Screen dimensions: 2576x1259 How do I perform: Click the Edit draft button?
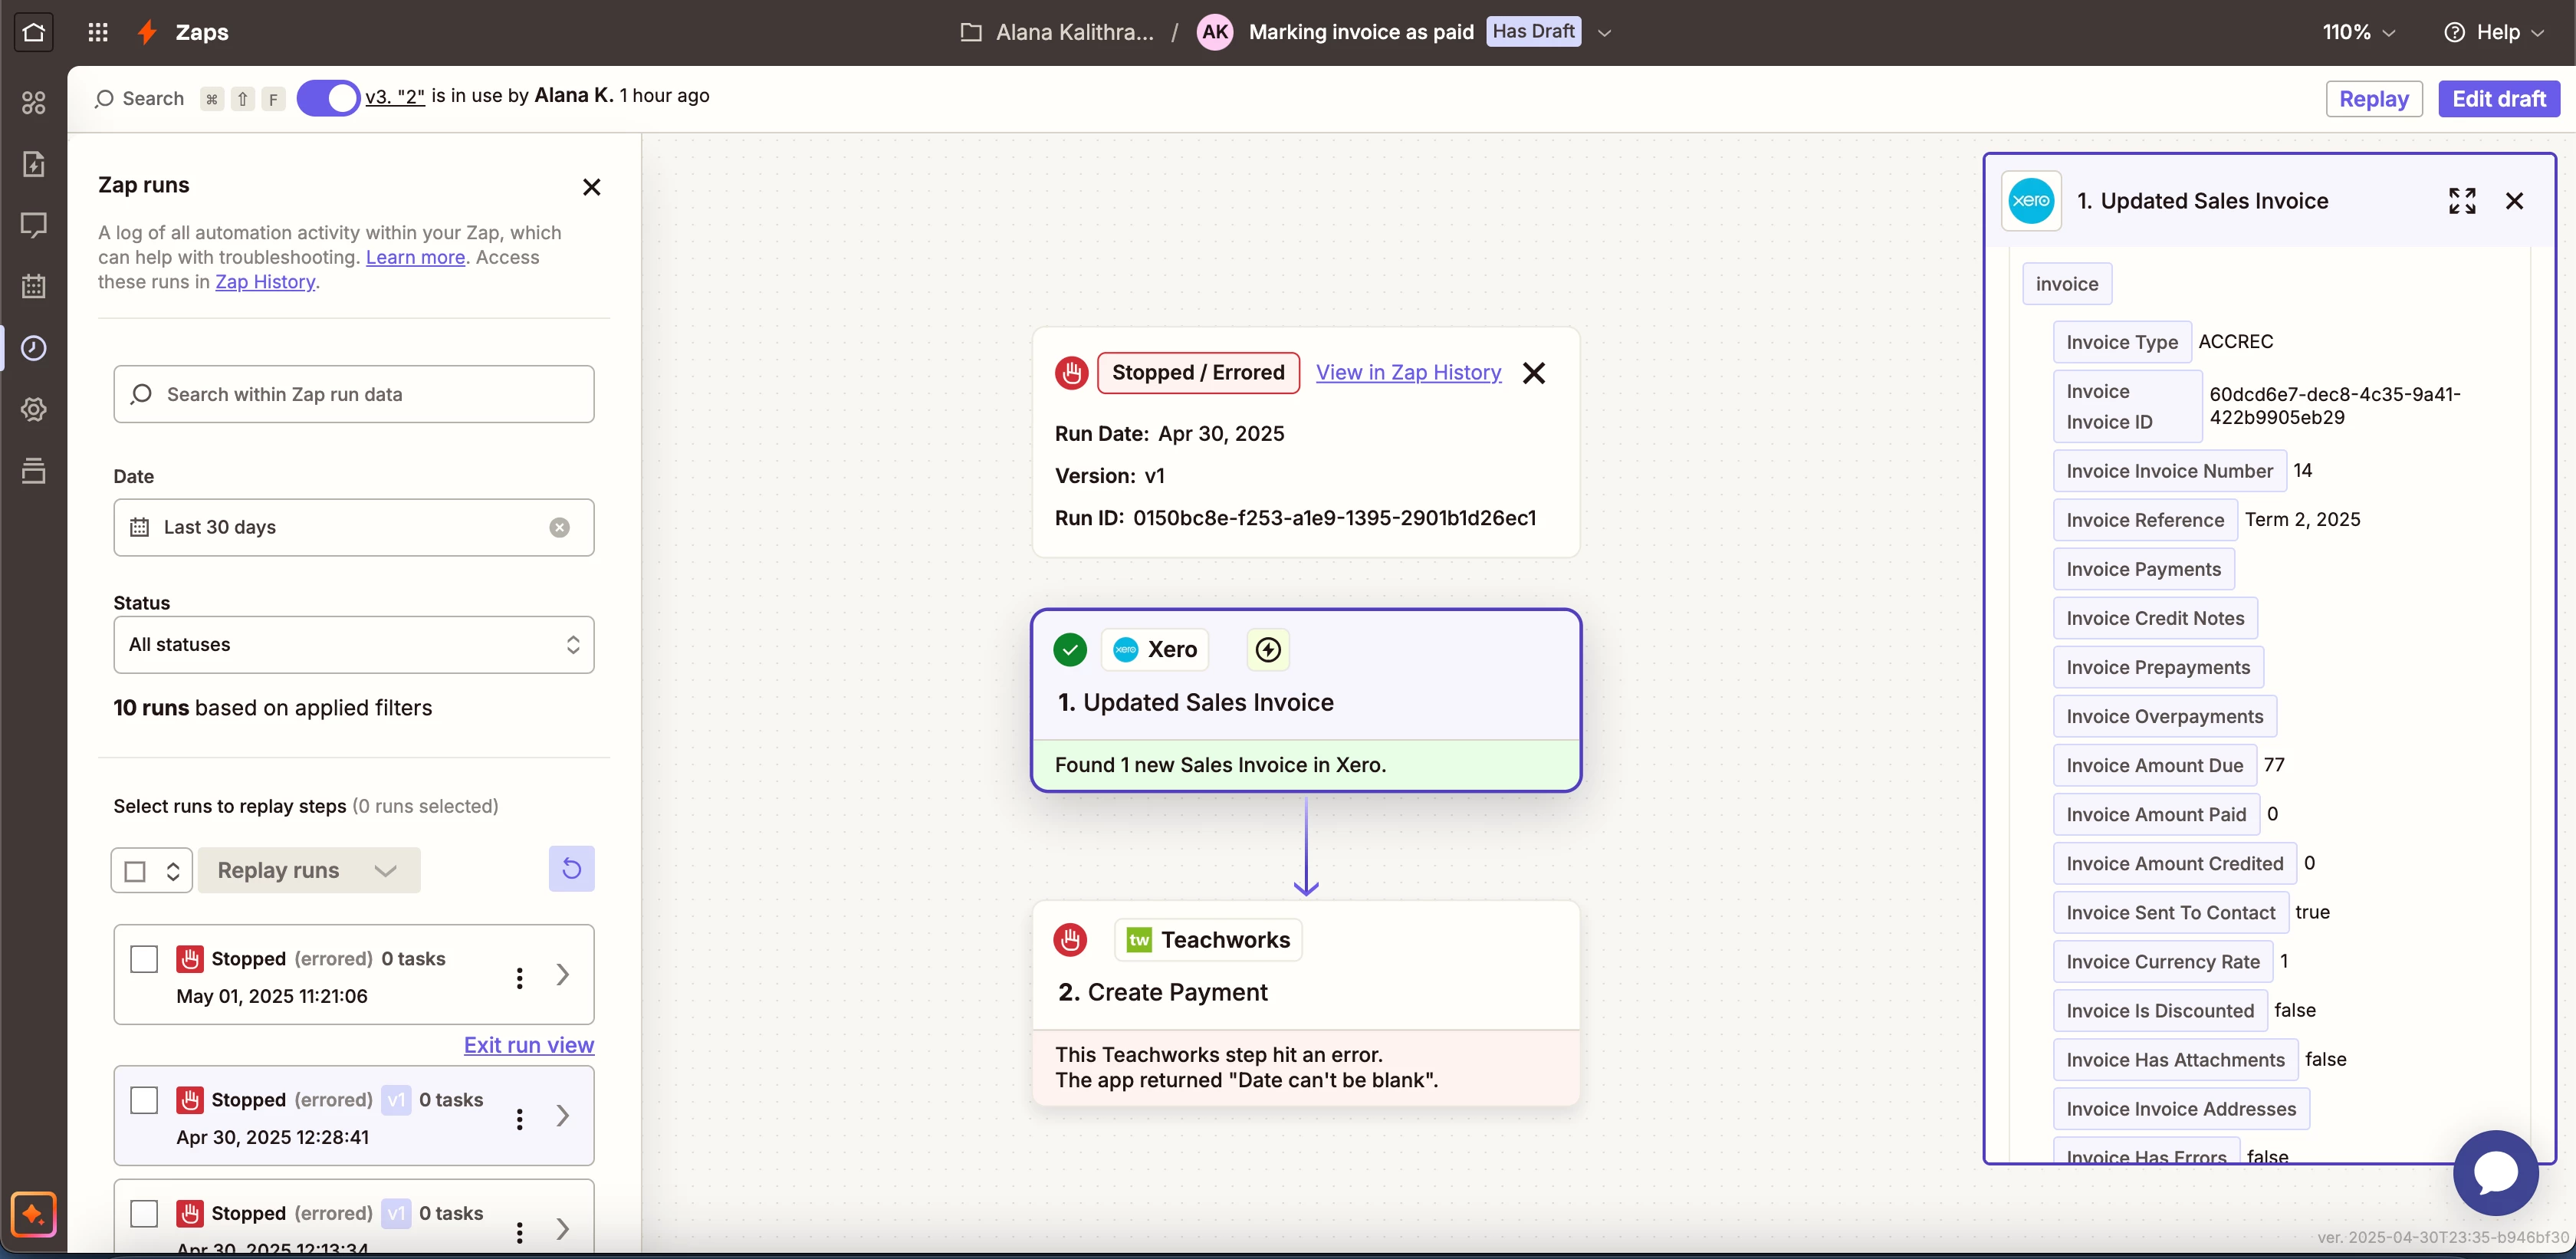click(2498, 99)
